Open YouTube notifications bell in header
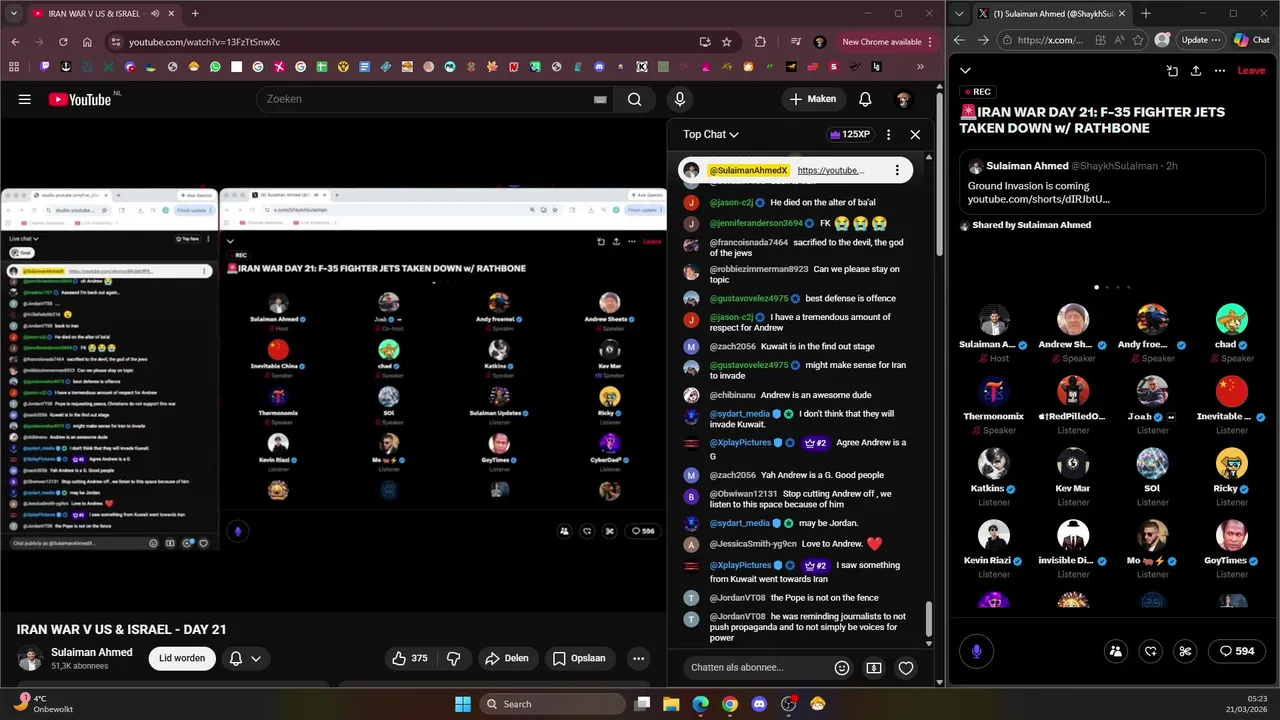The image size is (1280, 720). pos(865,99)
